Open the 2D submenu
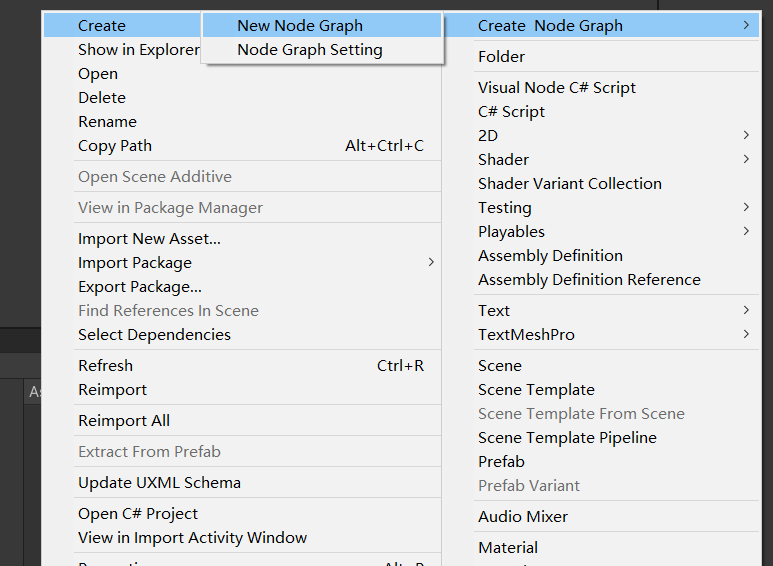This screenshot has width=773, height=566. pyautogui.click(x=601, y=136)
